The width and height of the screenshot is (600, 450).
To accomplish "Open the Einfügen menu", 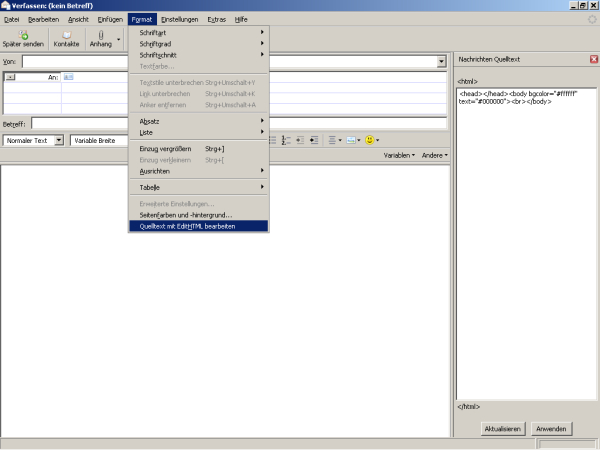I will [110, 19].
